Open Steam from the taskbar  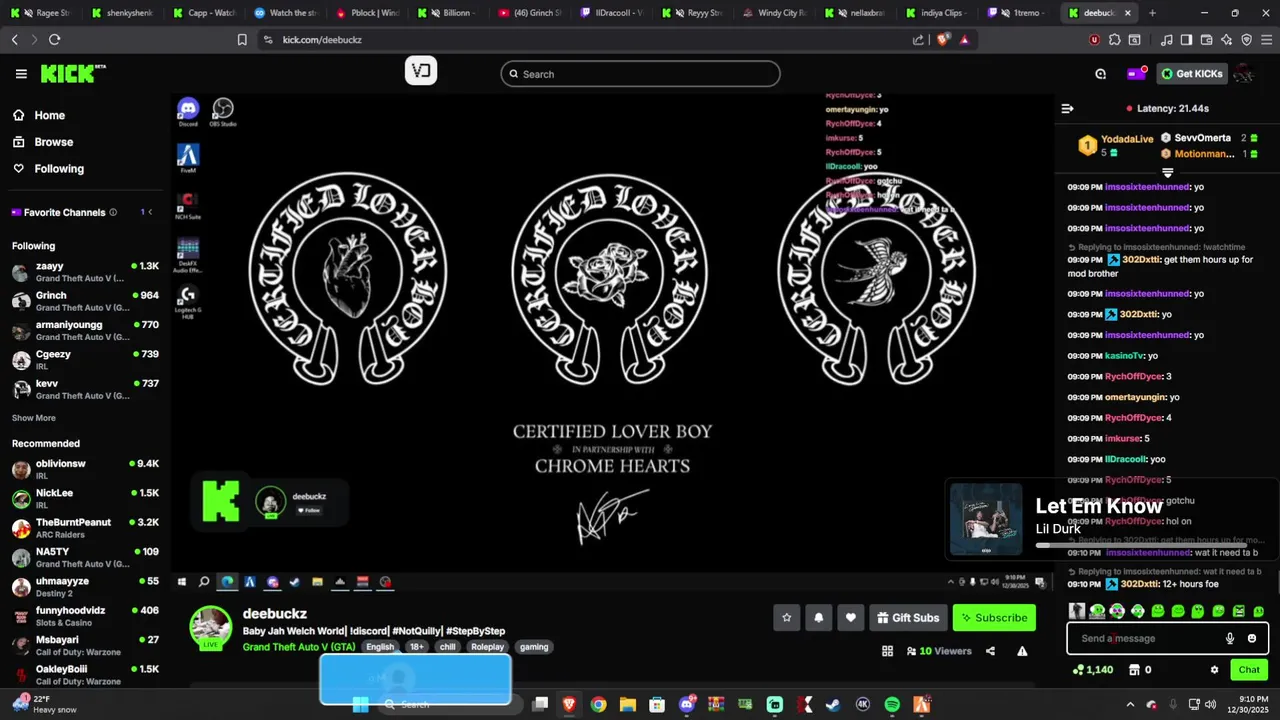pos(832,704)
